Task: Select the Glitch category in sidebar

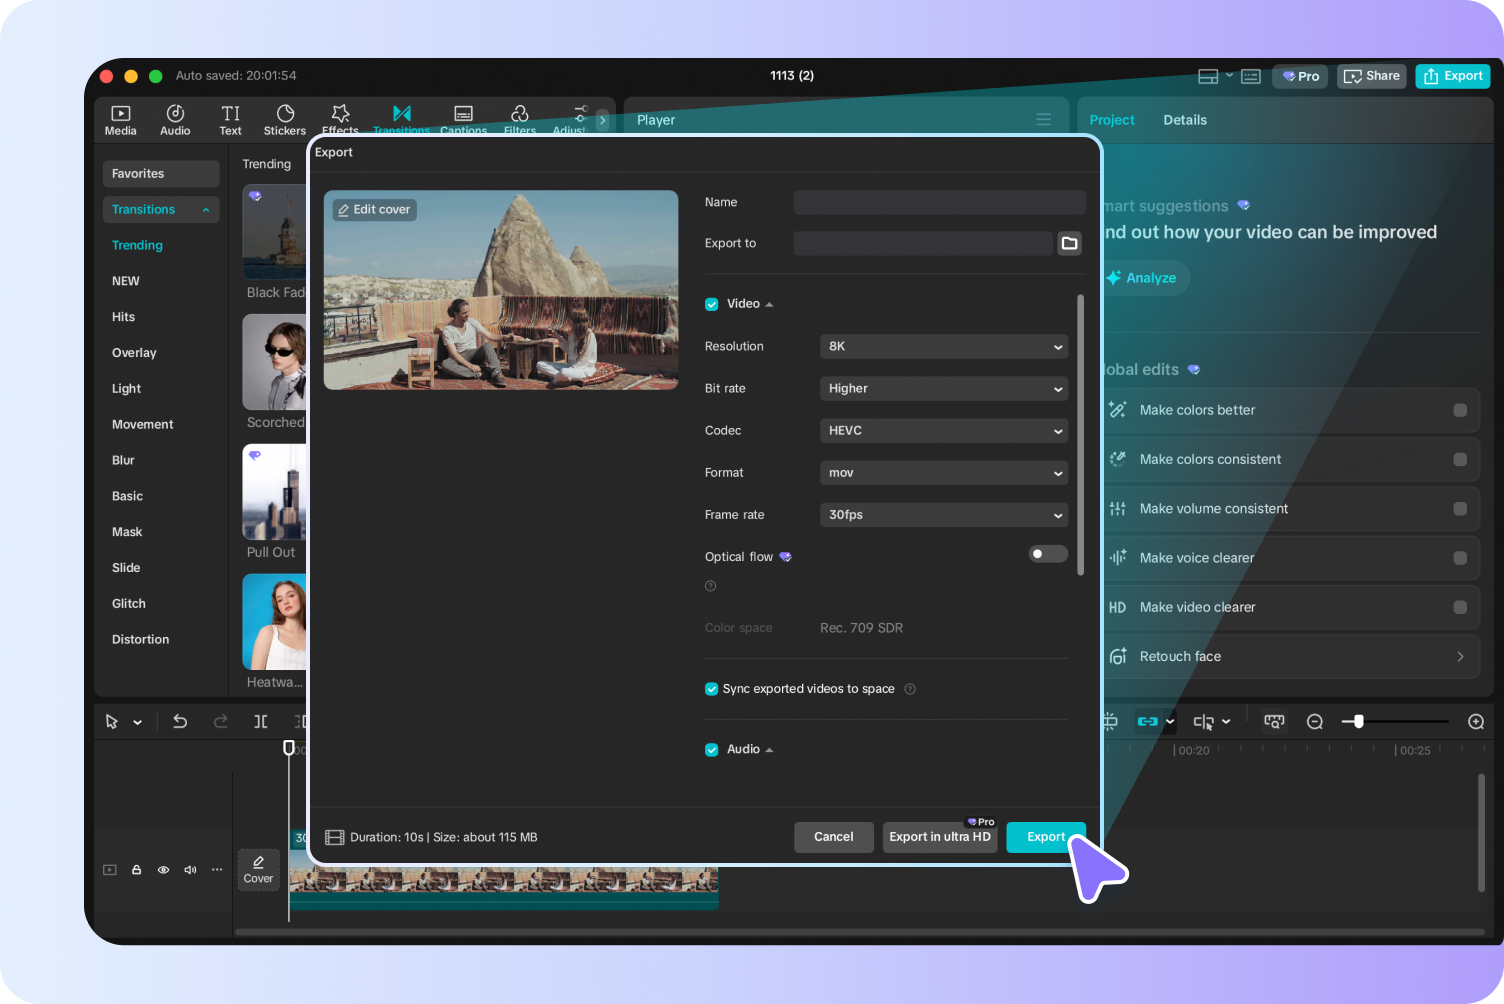Action: point(128,603)
